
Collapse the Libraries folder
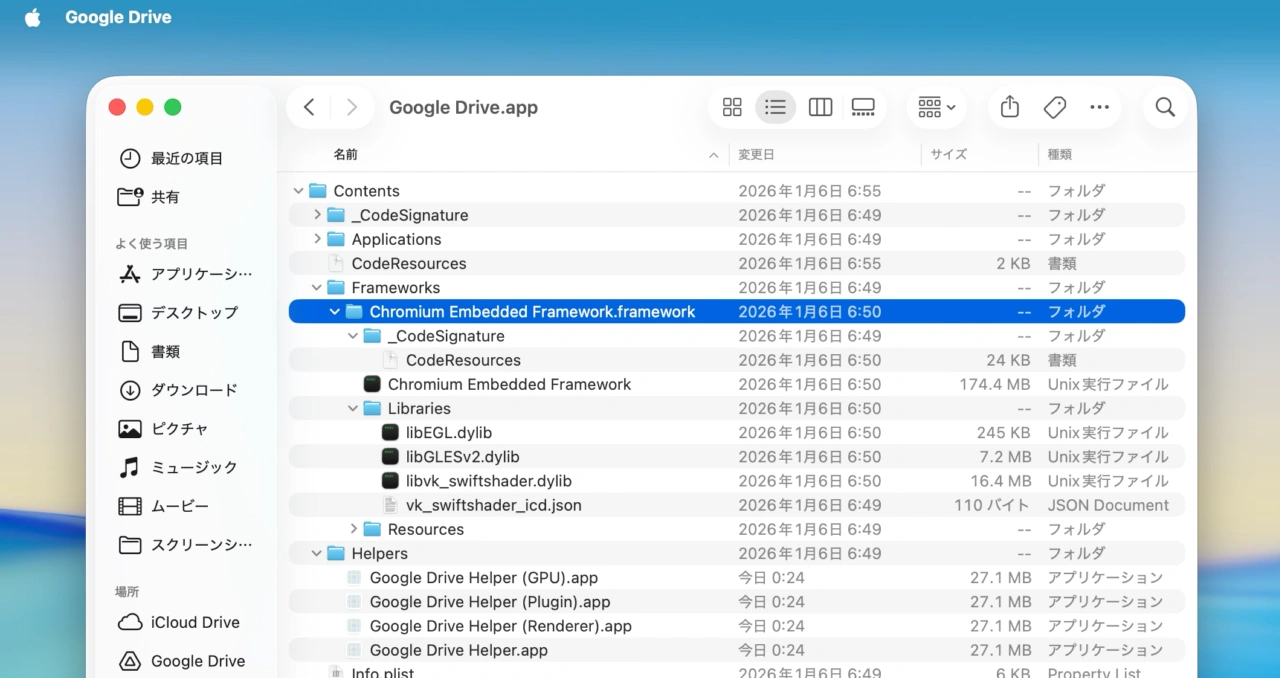click(352, 408)
